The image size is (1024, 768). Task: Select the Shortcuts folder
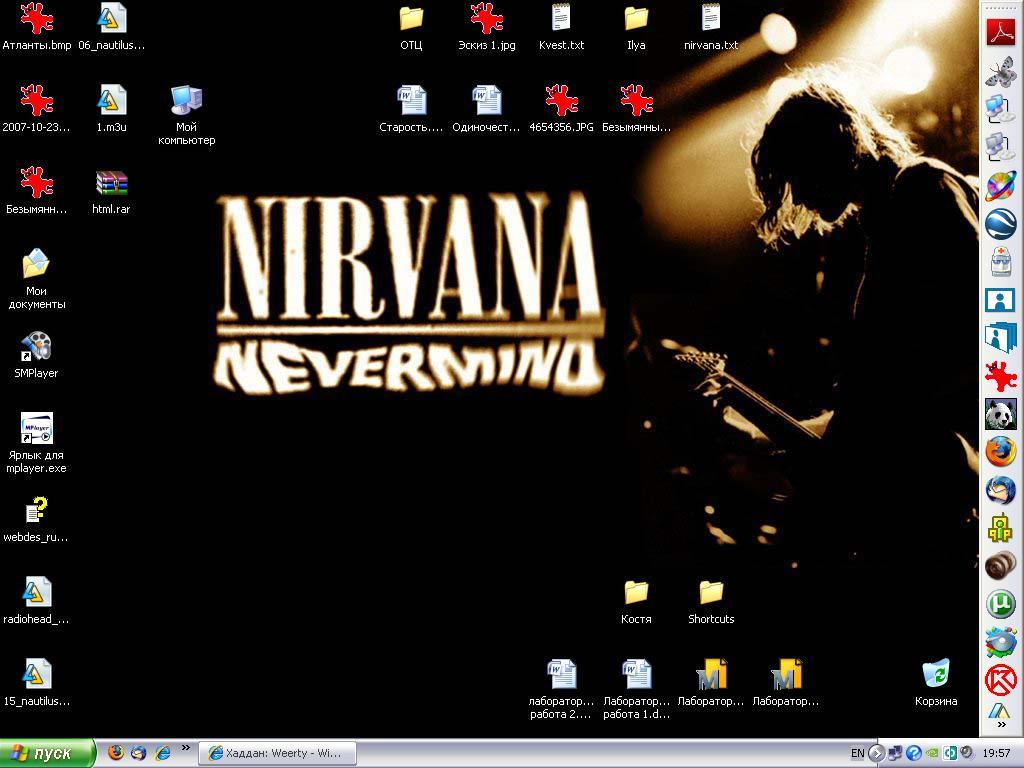(x=711, y=601)
